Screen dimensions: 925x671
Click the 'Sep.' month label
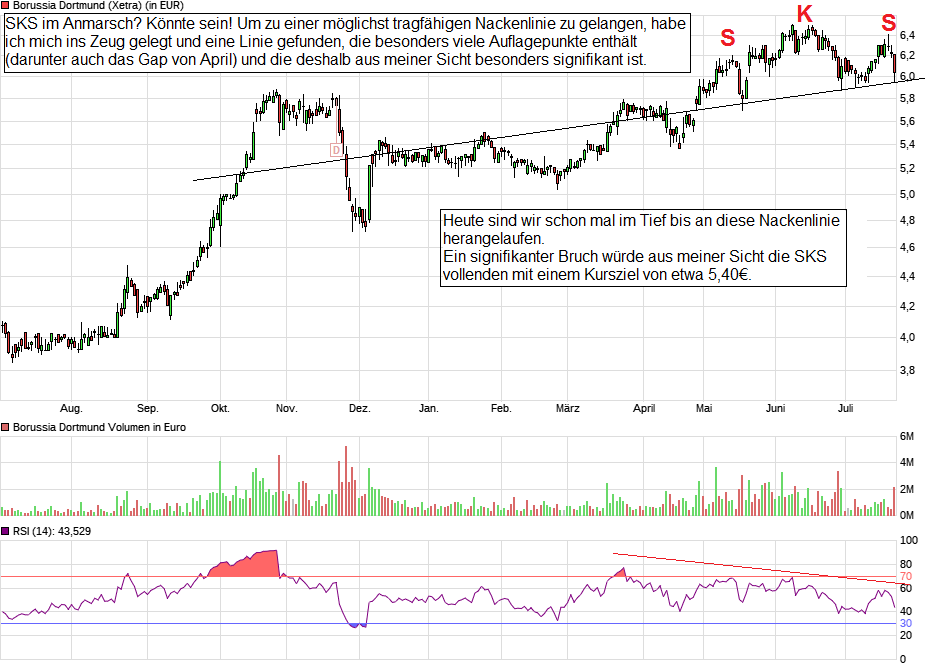click(147, 408)
